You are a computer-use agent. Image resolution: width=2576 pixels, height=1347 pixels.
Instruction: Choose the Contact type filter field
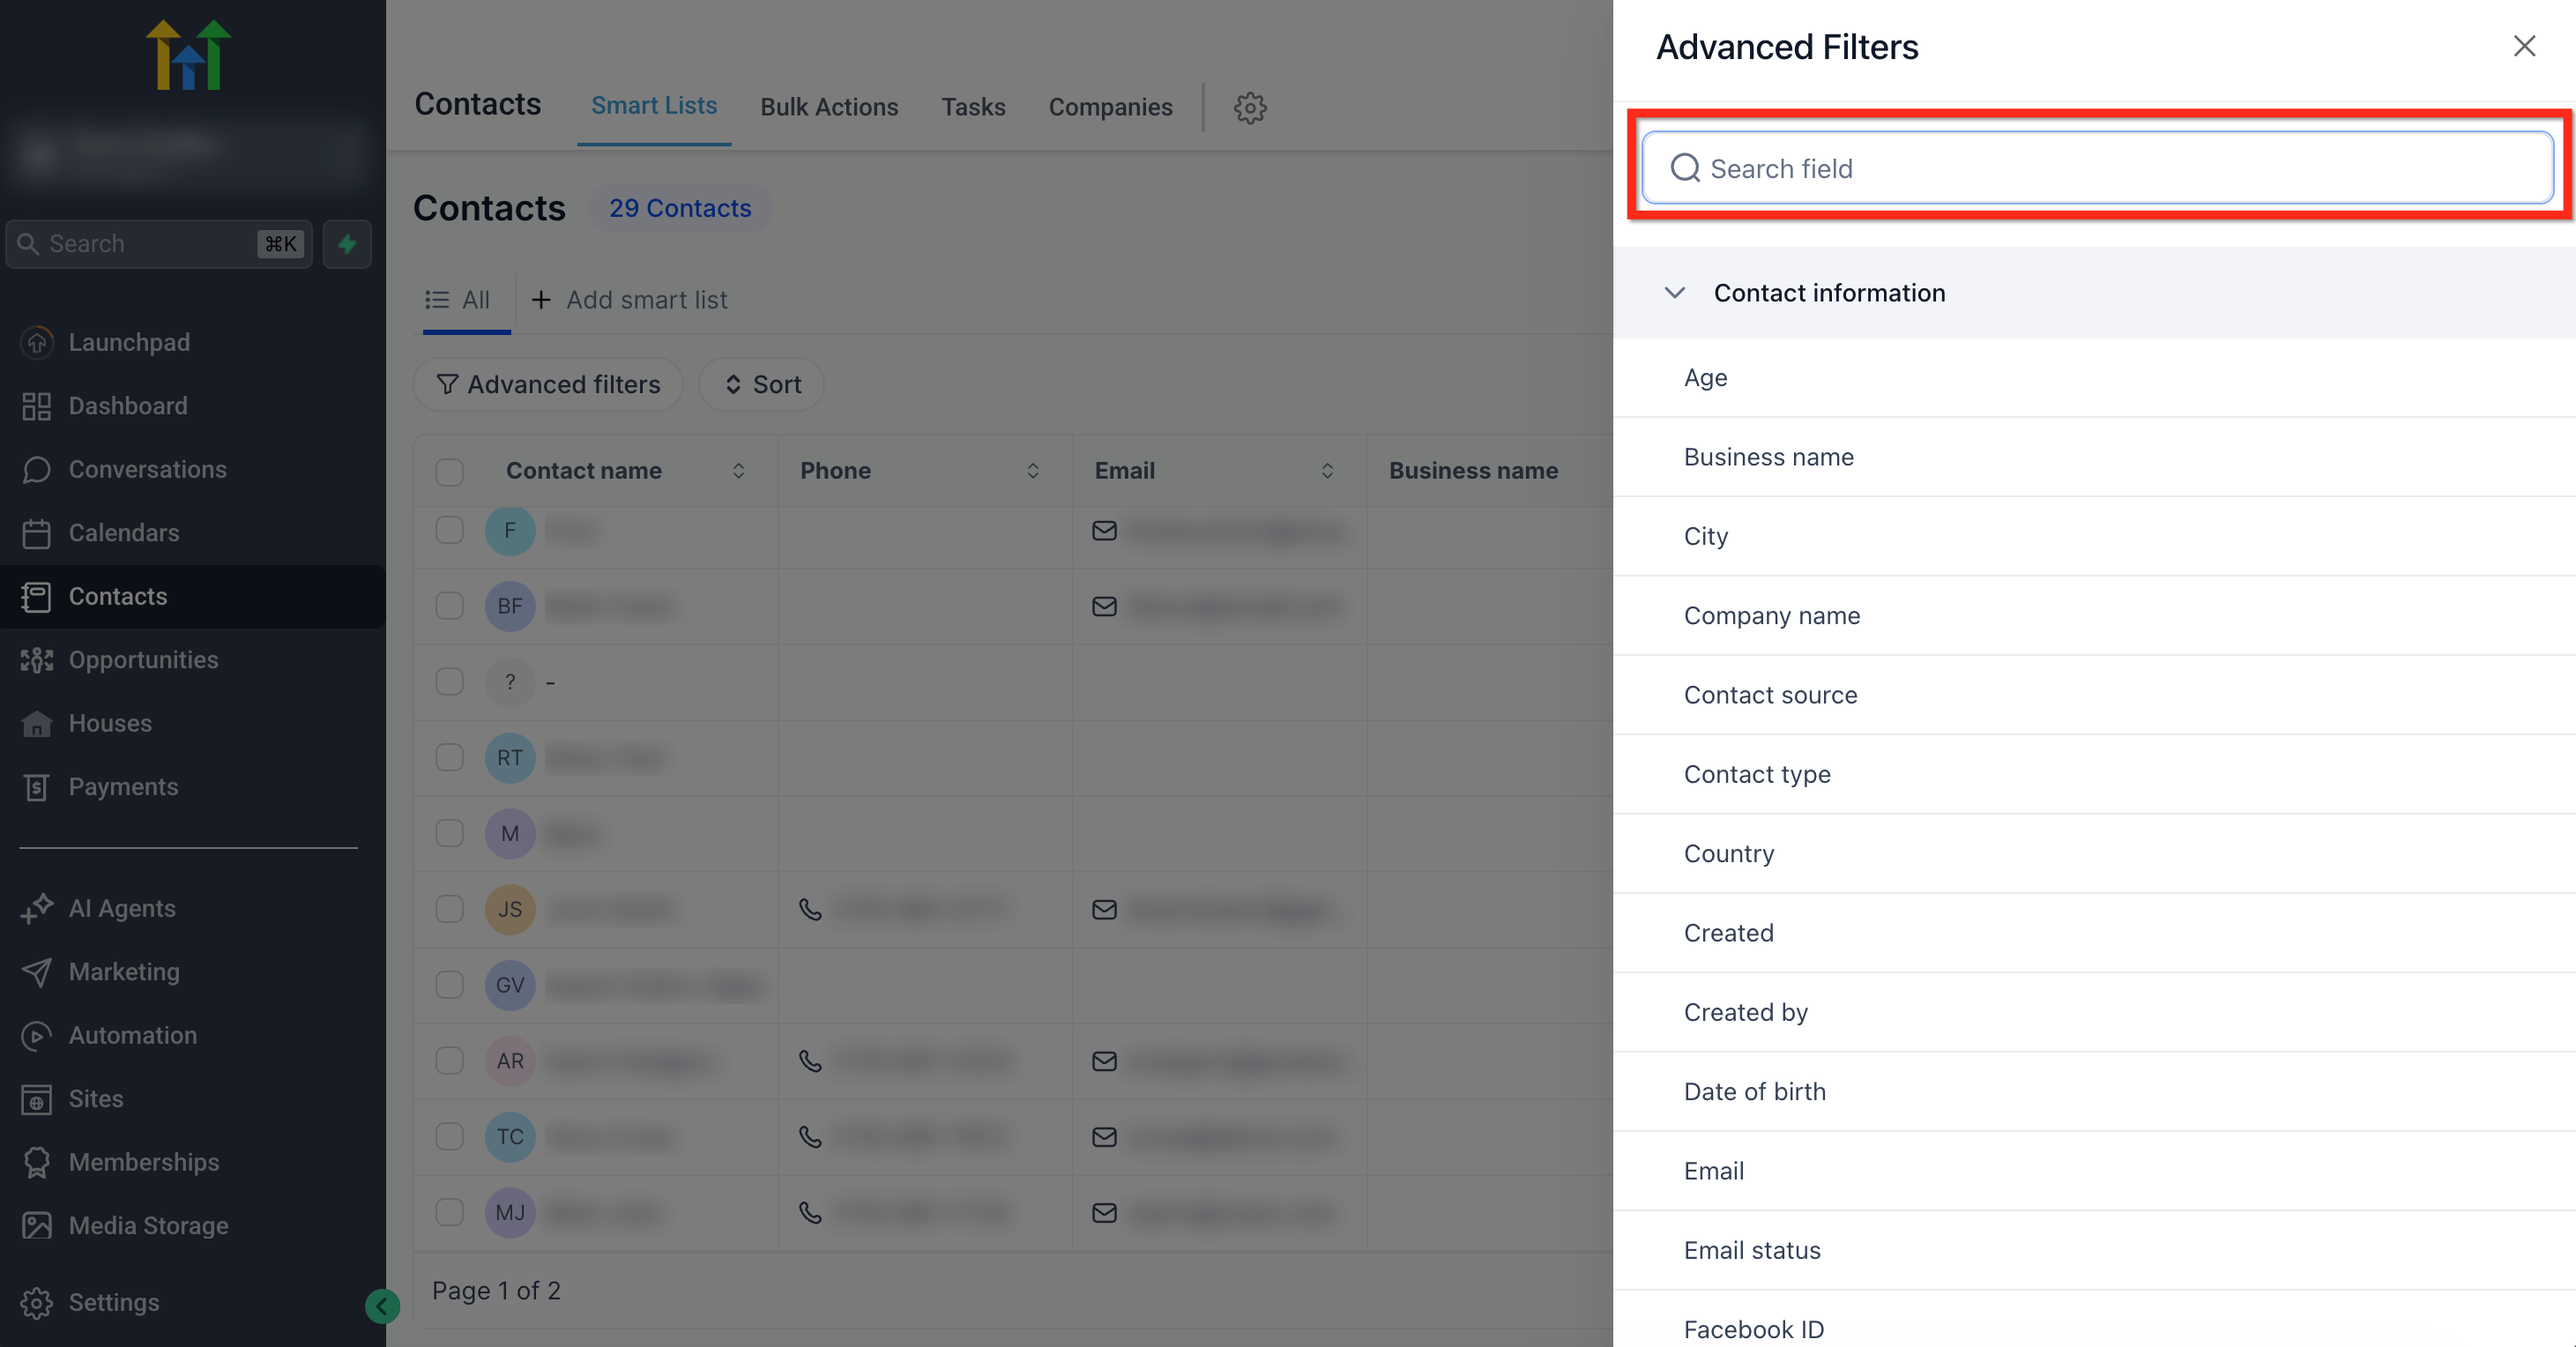1757,774
